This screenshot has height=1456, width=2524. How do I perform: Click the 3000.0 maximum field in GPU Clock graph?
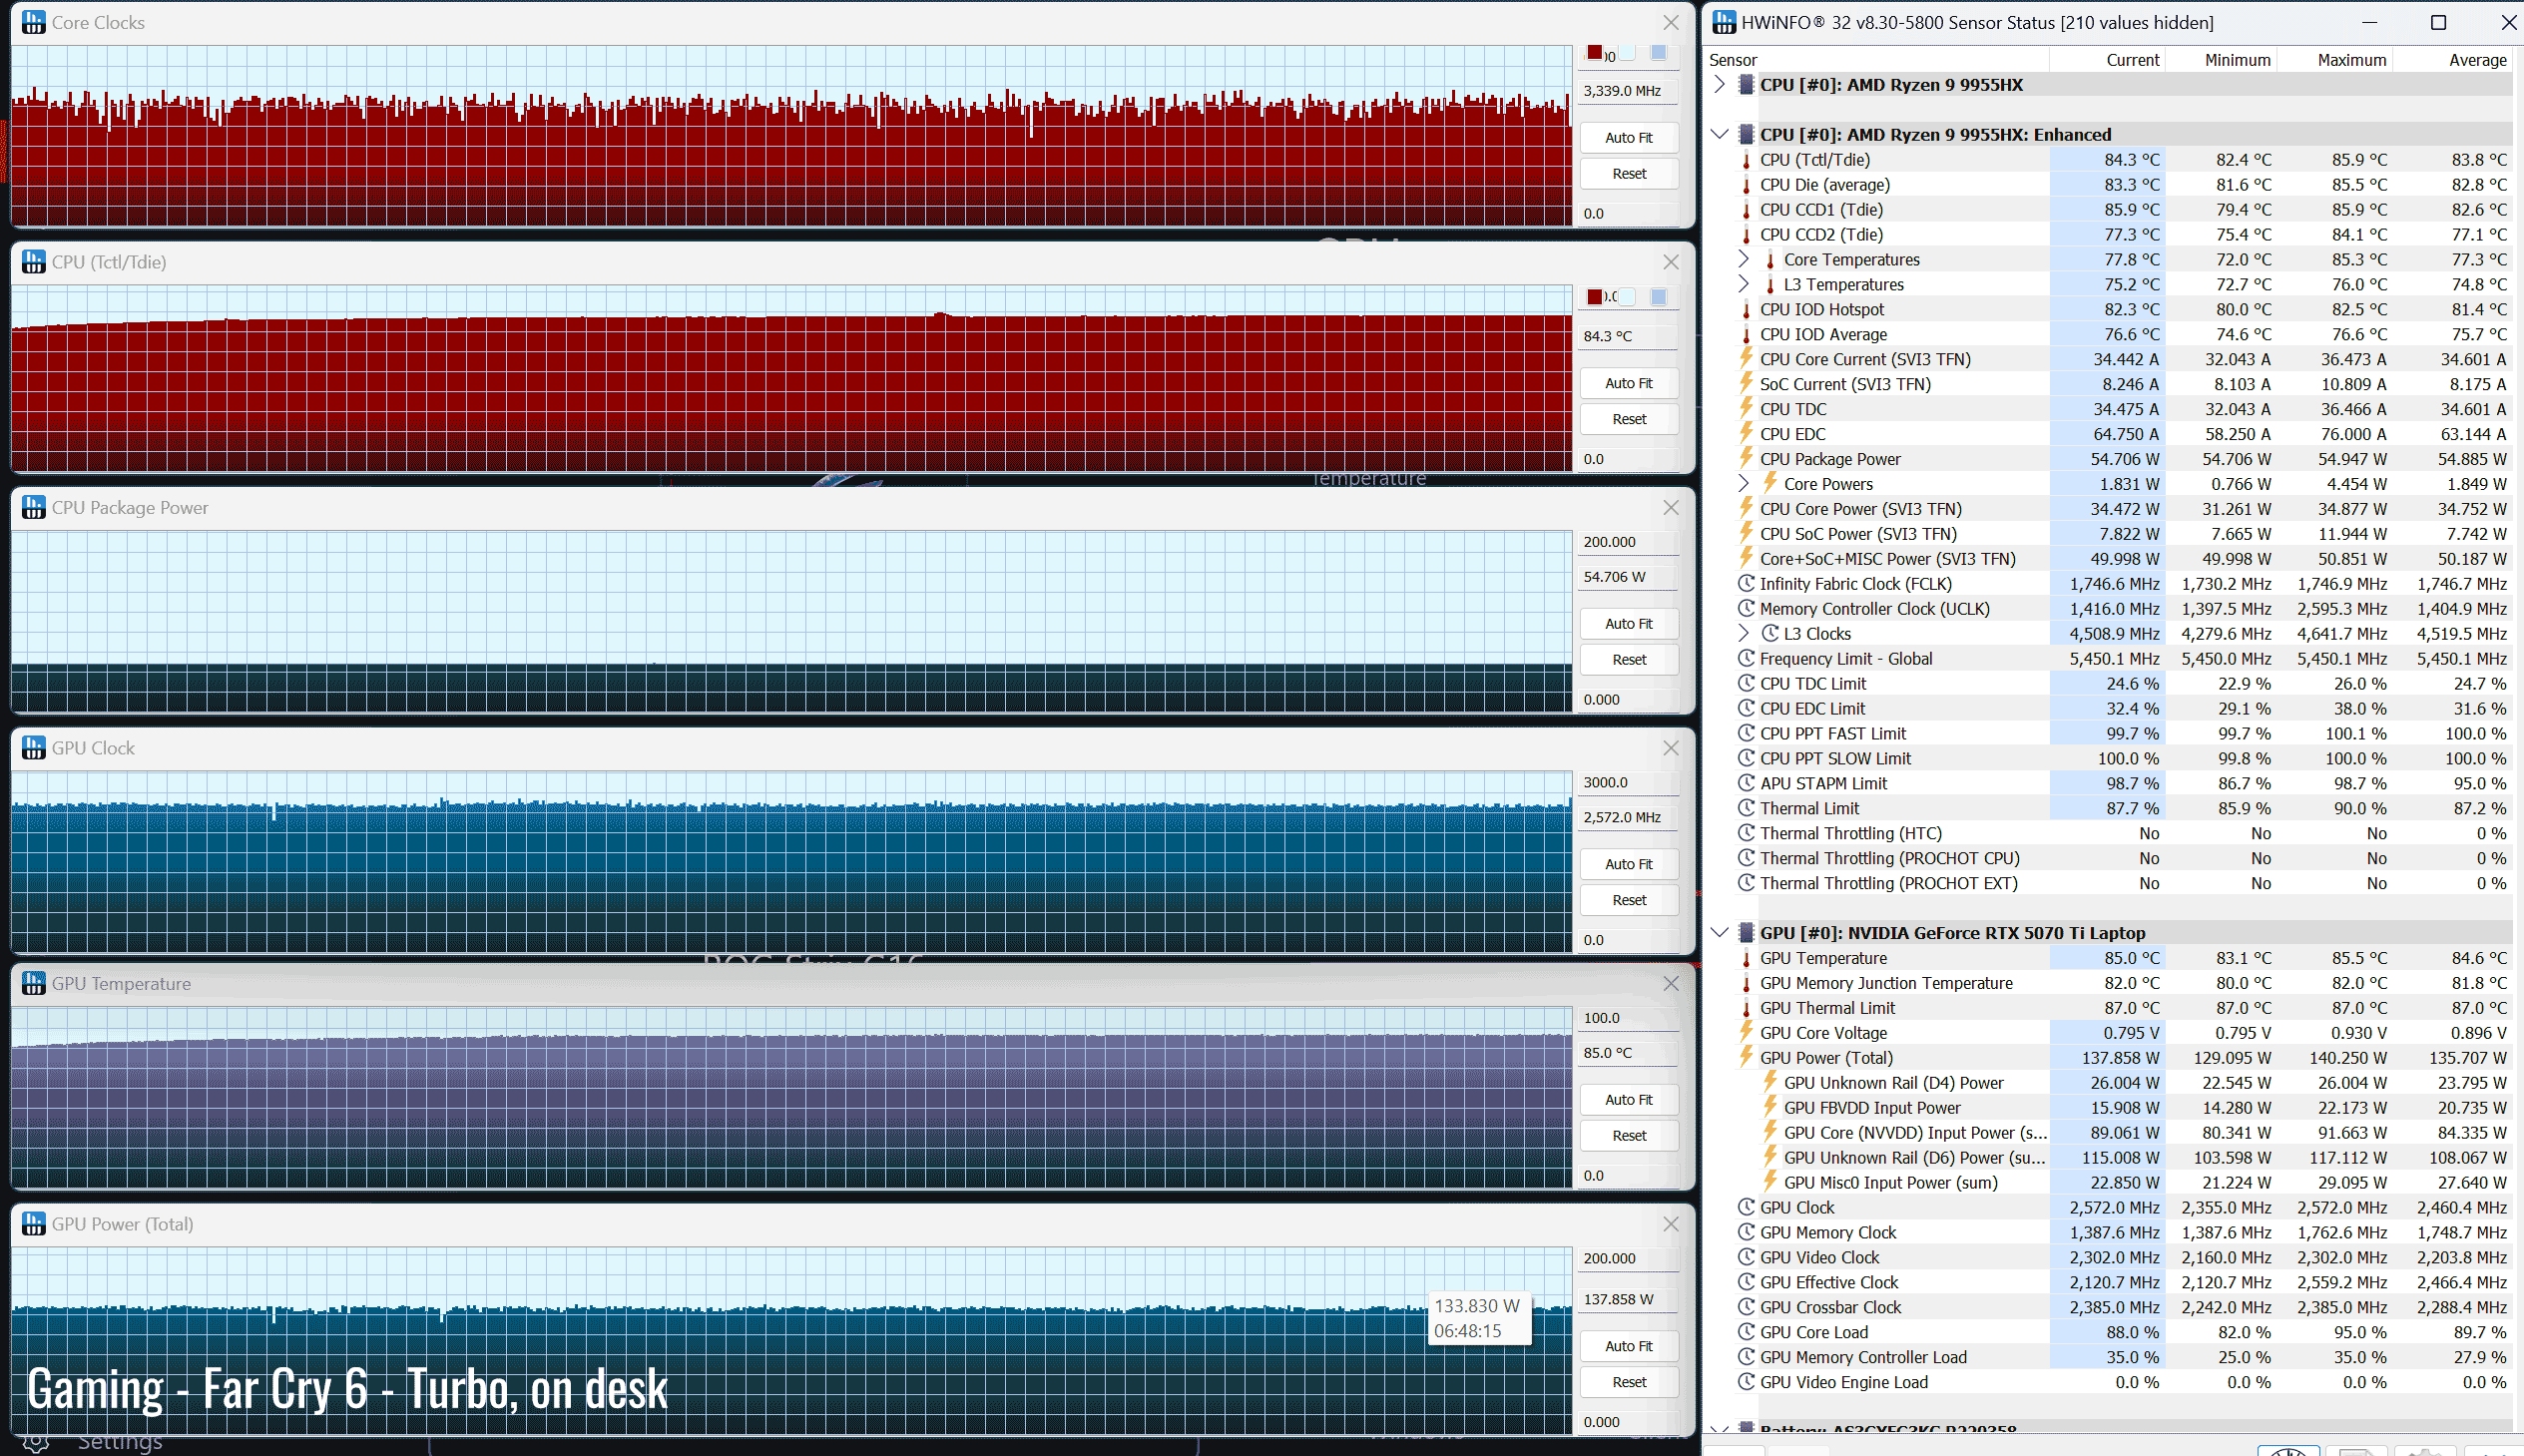tap(1628, 782)
